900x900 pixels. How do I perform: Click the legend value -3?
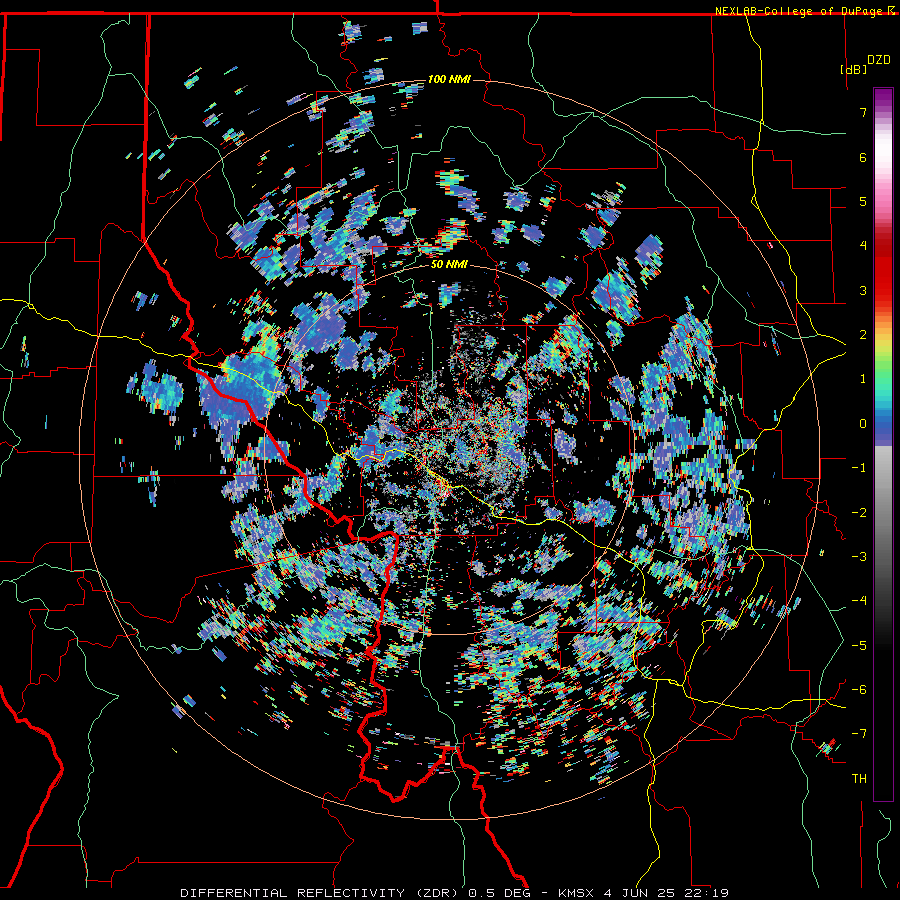click(859, 557)
